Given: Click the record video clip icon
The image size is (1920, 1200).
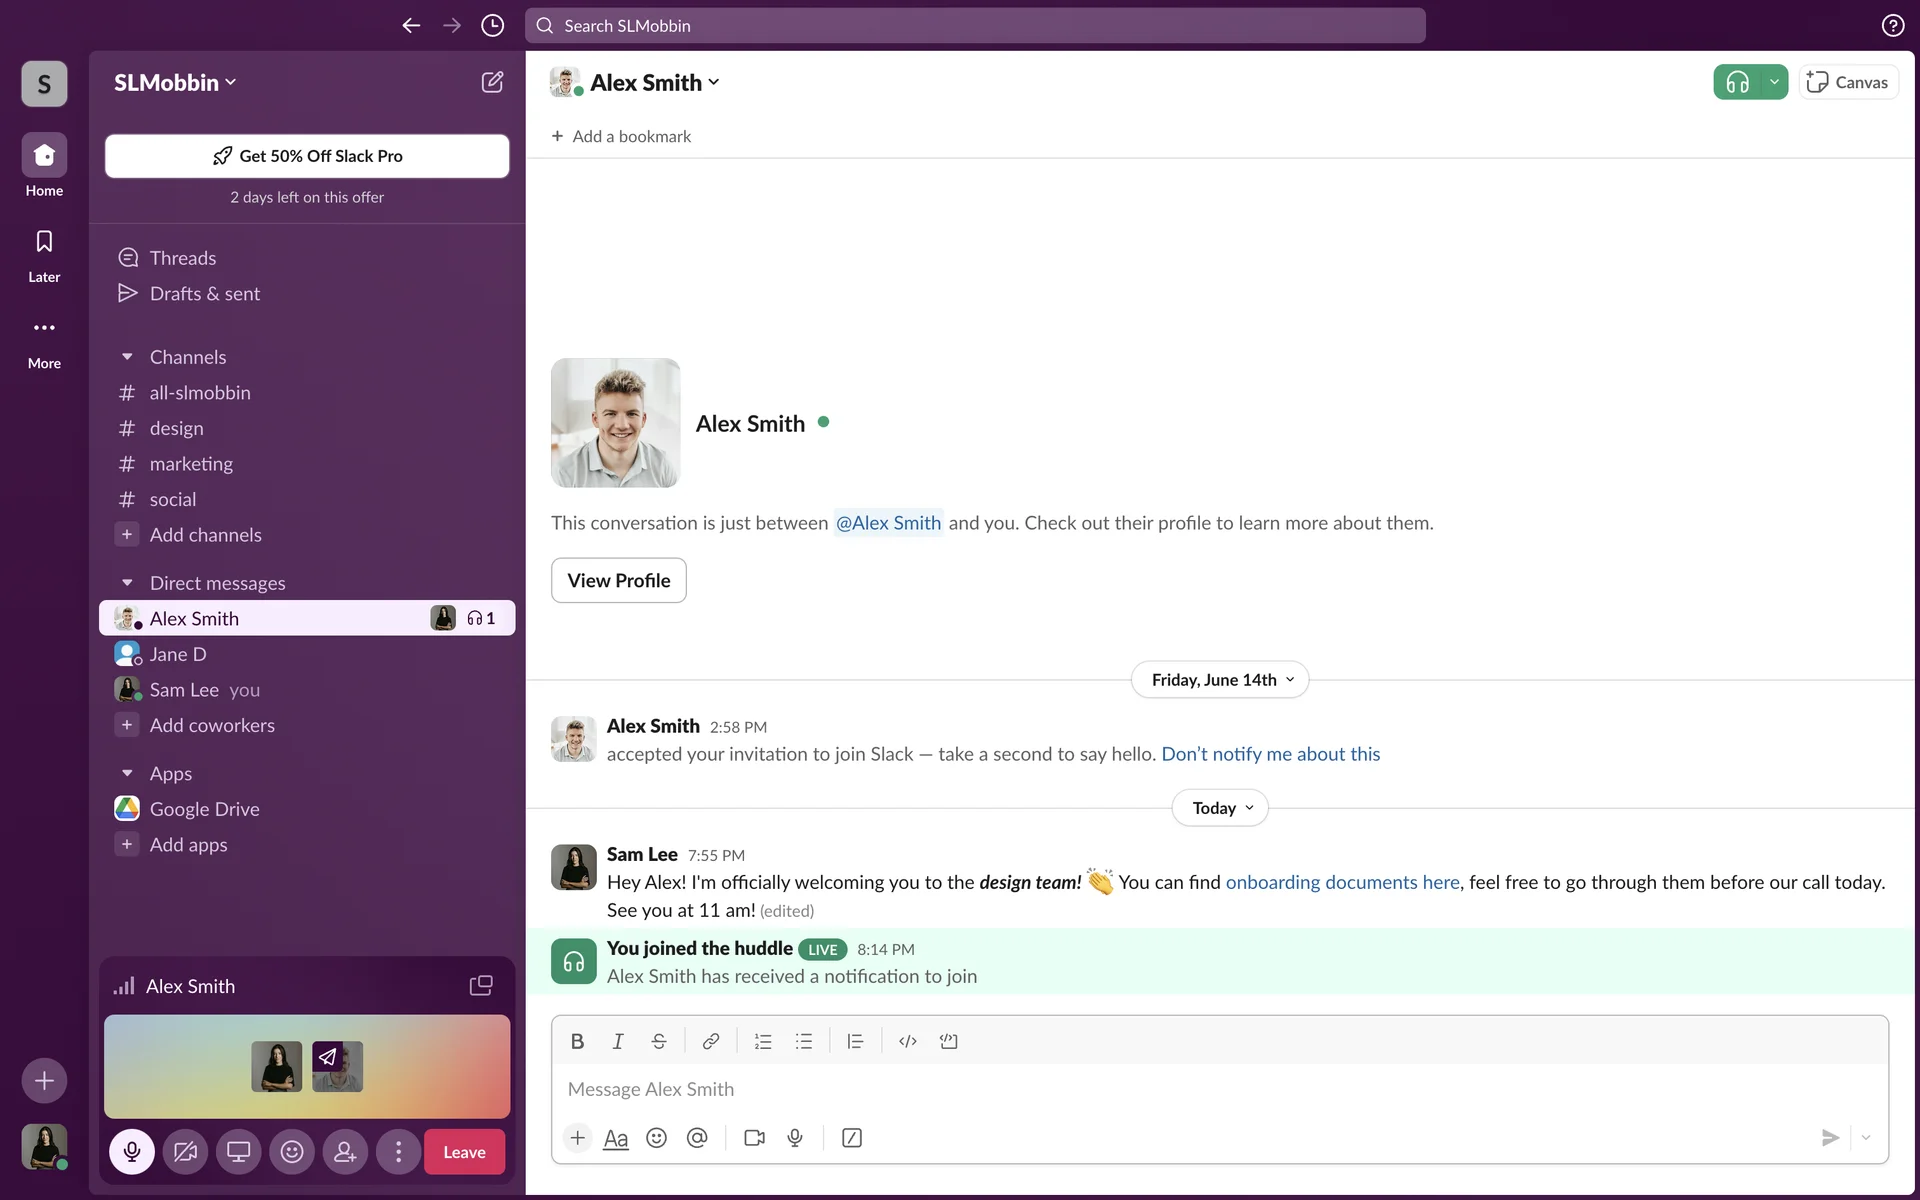Looking at the screenshot, I should pyautogui.click(x=754, y=1138).
